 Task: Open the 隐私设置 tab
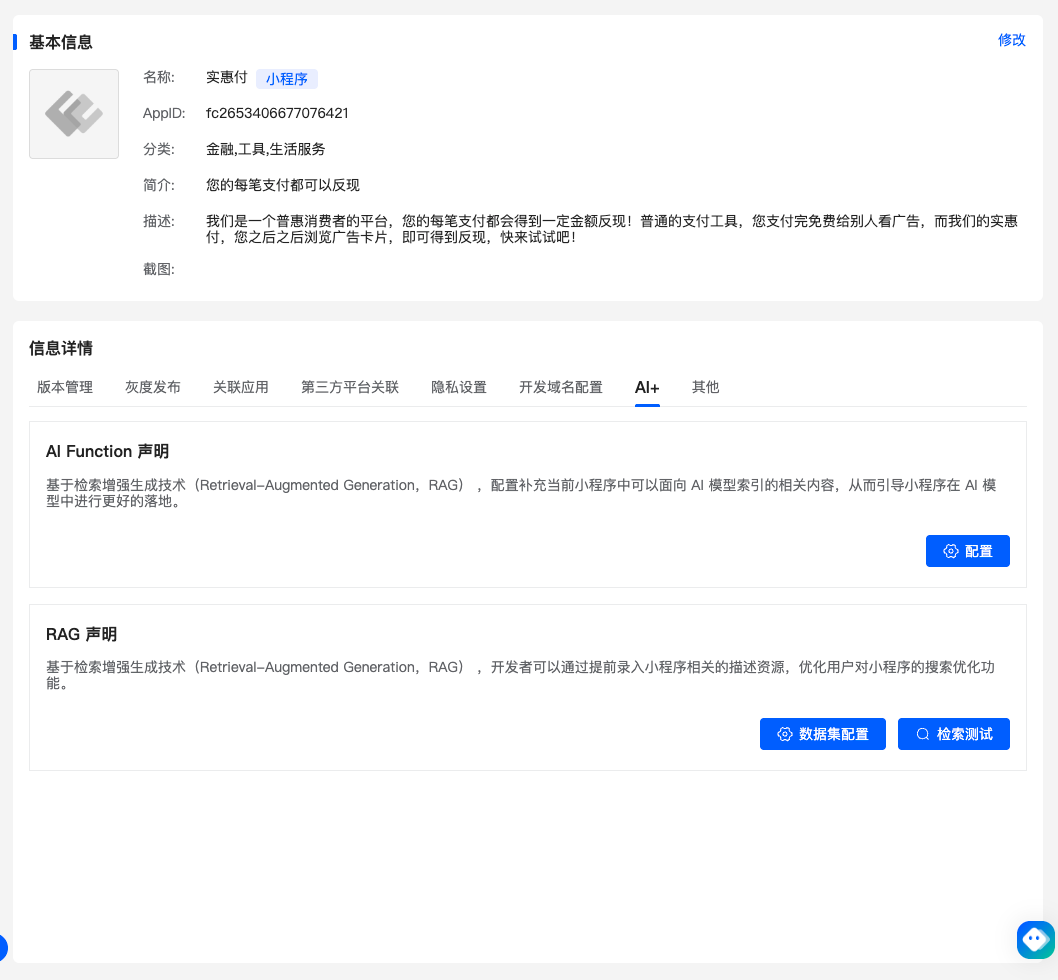tap(458, 387)
